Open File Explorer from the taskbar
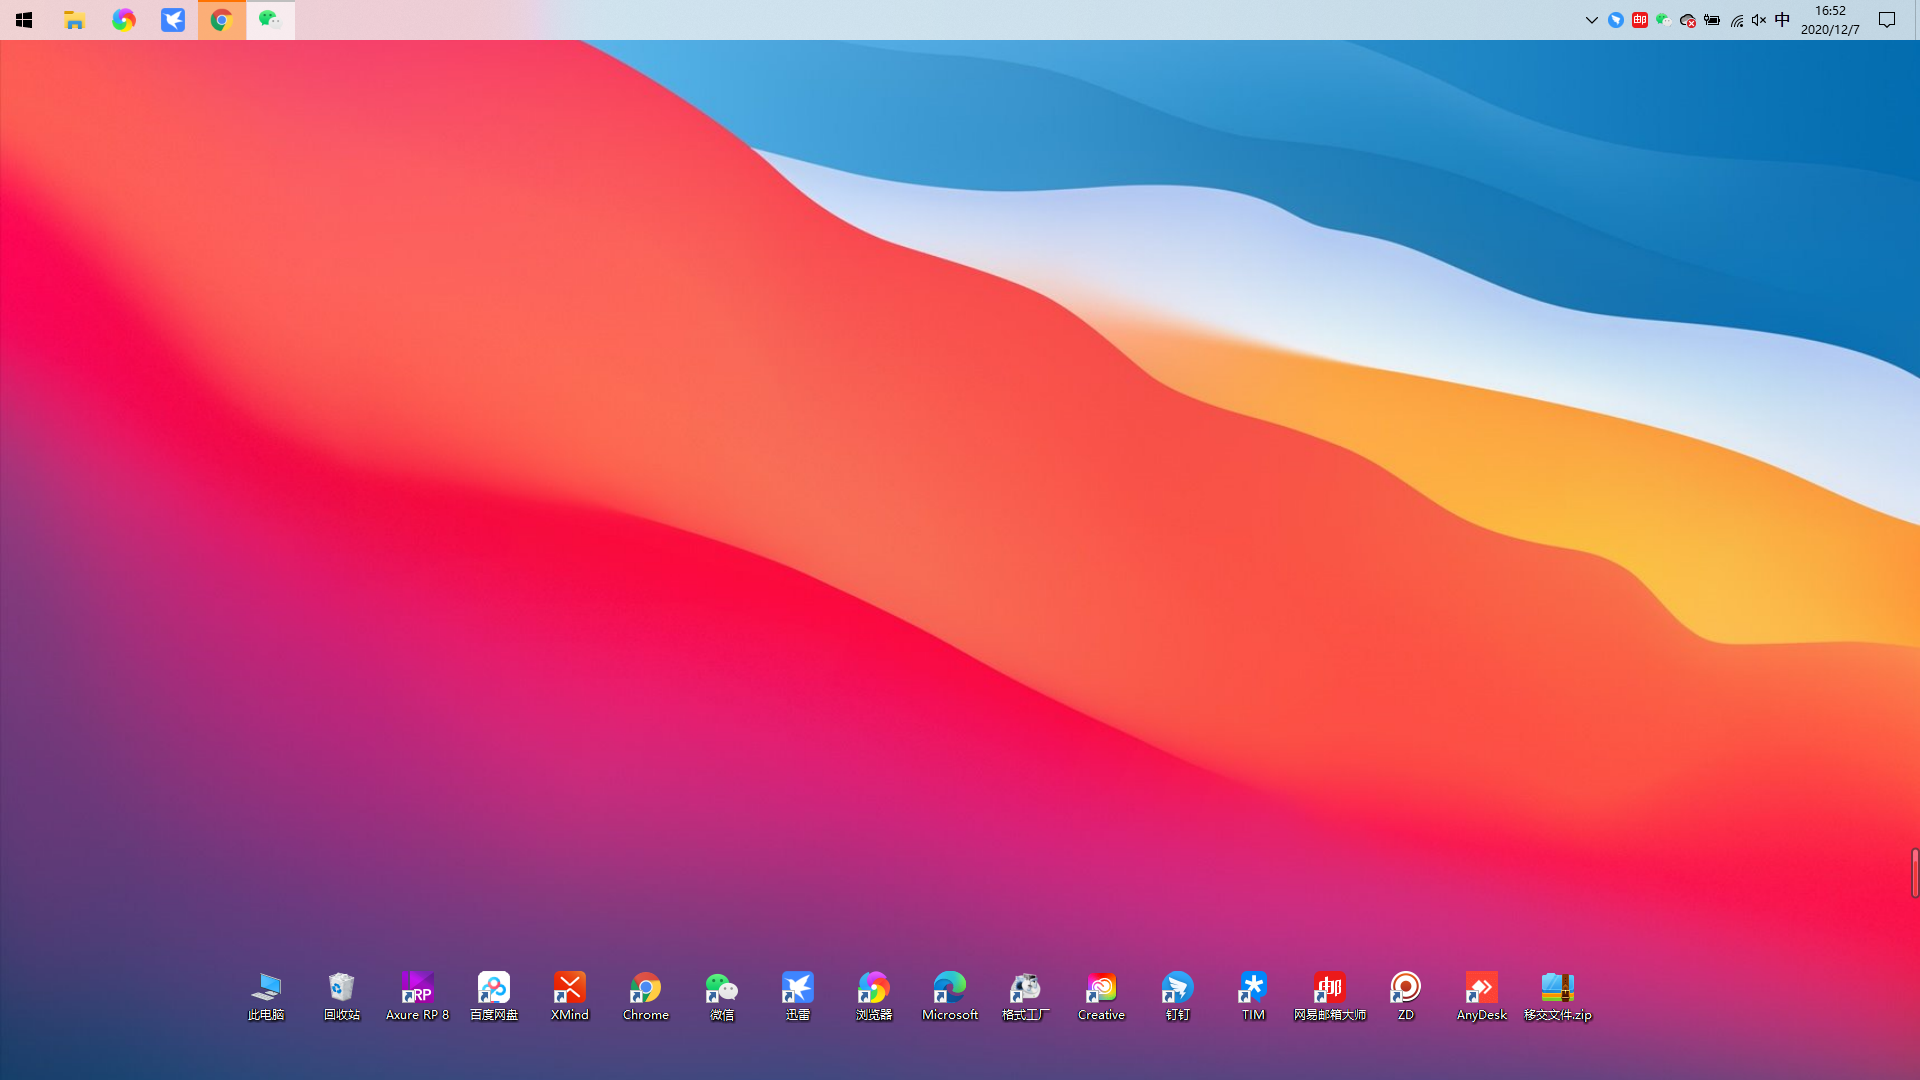The height and width of the screenshot is (1080, 1920). point(75,20)
